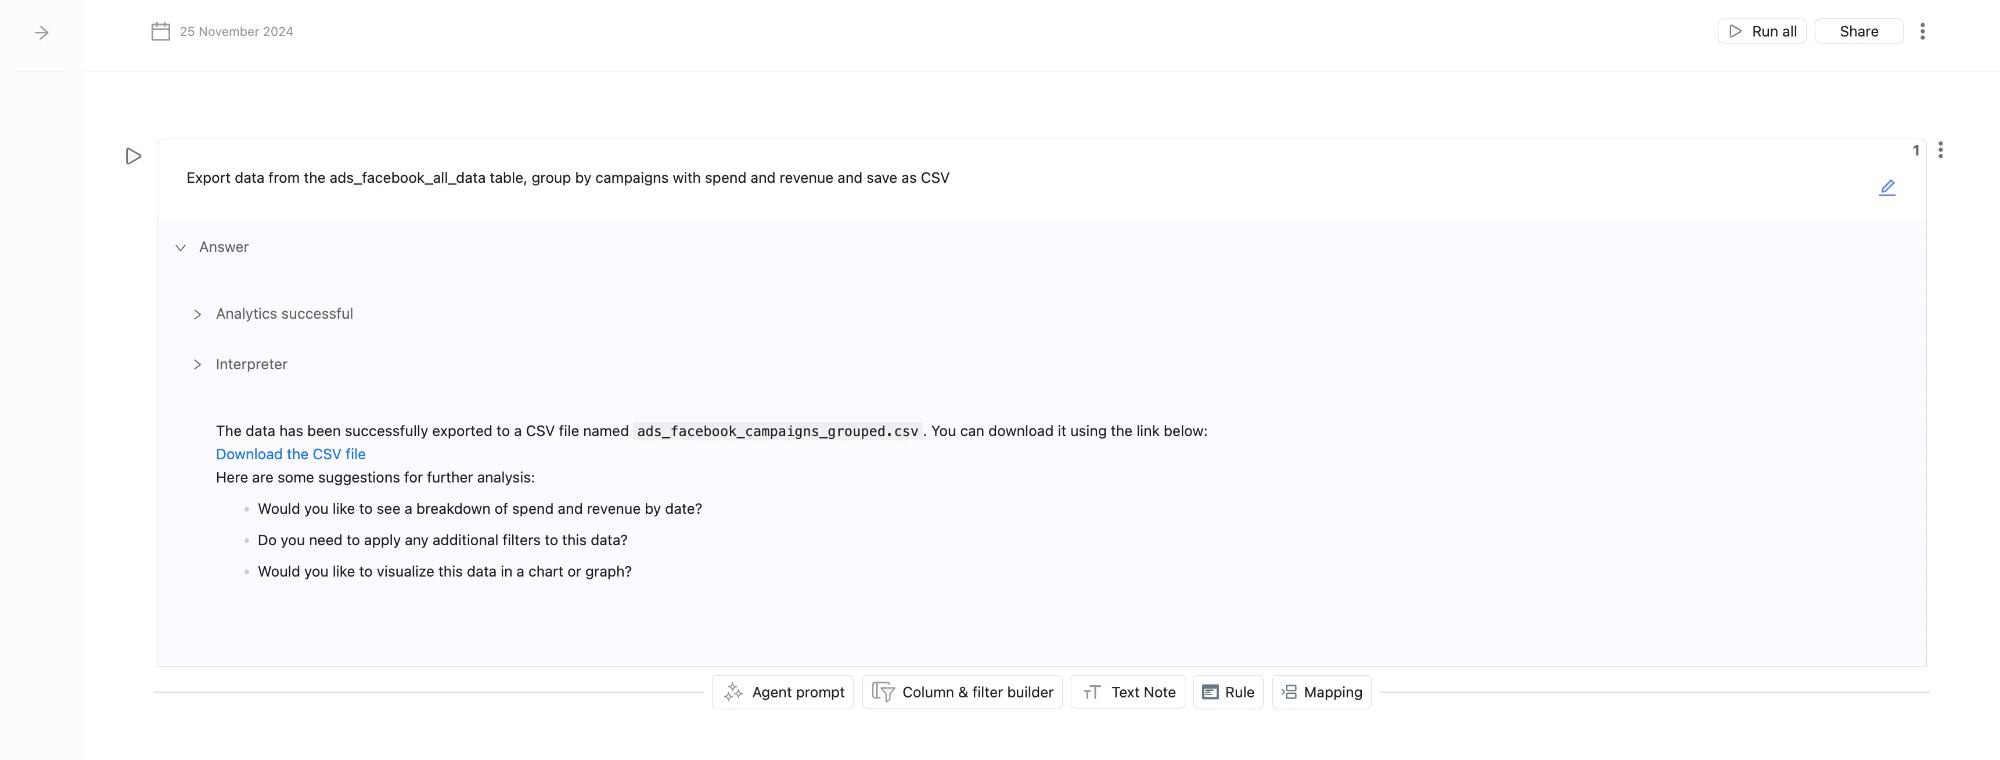Click the ads_facebook_campaigns_grouped.csv filename

click(x=777, y=432)
